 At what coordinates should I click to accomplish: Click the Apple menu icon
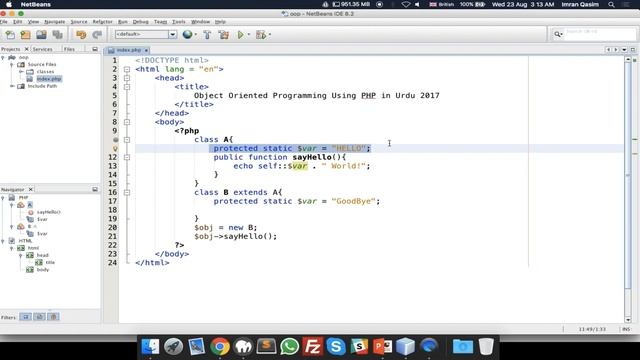pyautogui.click(x=9, y=4)
